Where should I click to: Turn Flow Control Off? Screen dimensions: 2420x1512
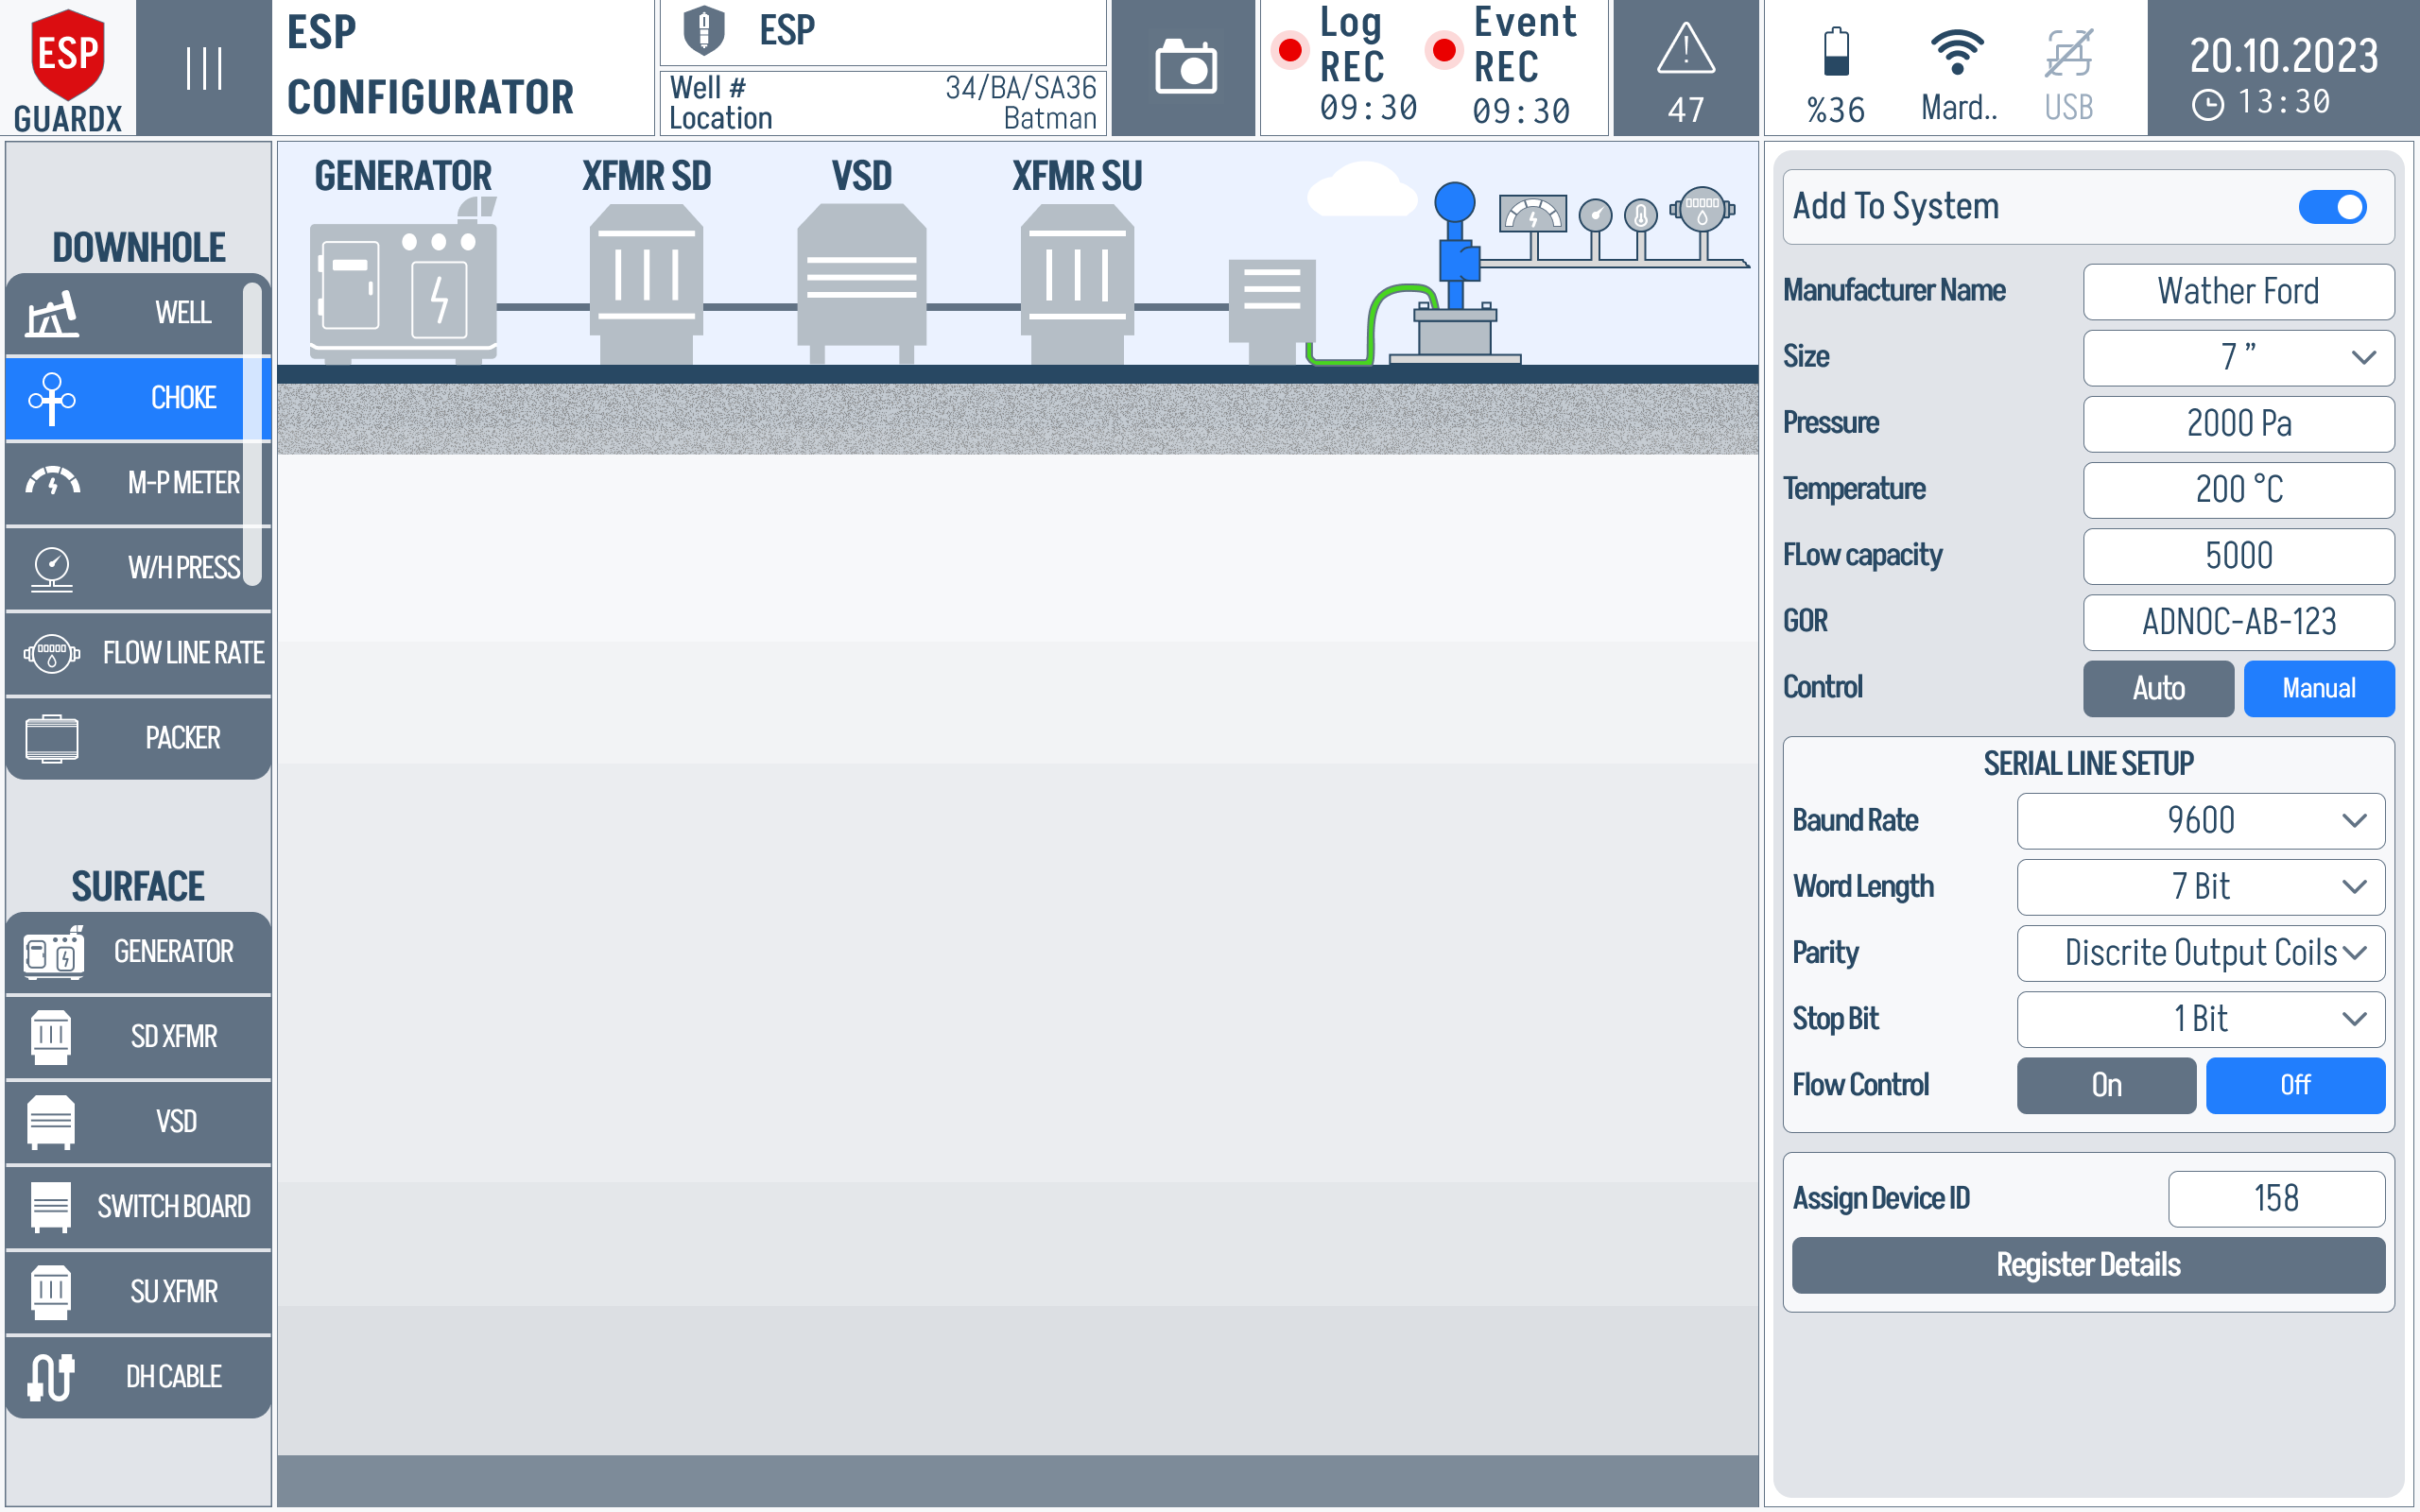(2295, 1085)
